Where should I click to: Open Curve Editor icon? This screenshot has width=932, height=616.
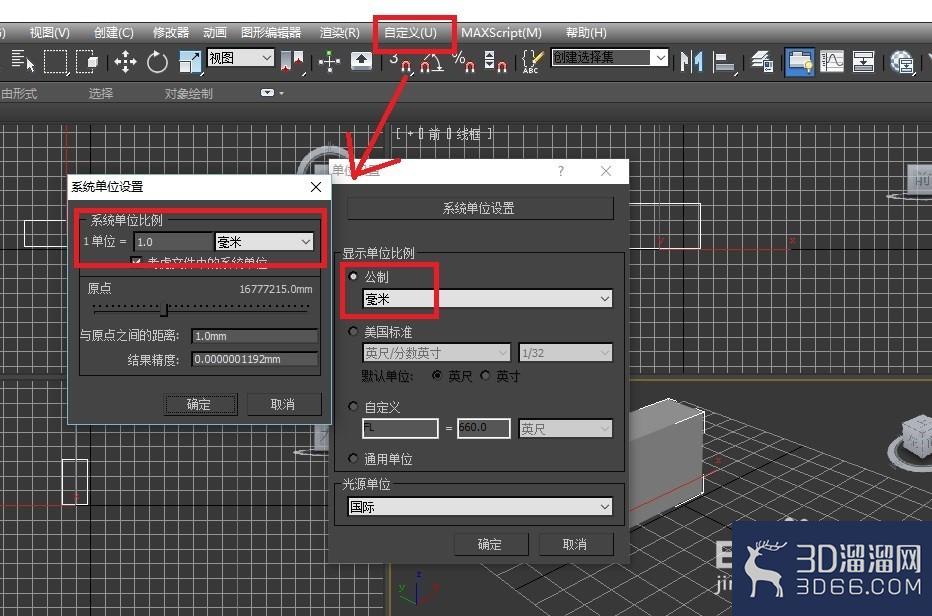832,61
